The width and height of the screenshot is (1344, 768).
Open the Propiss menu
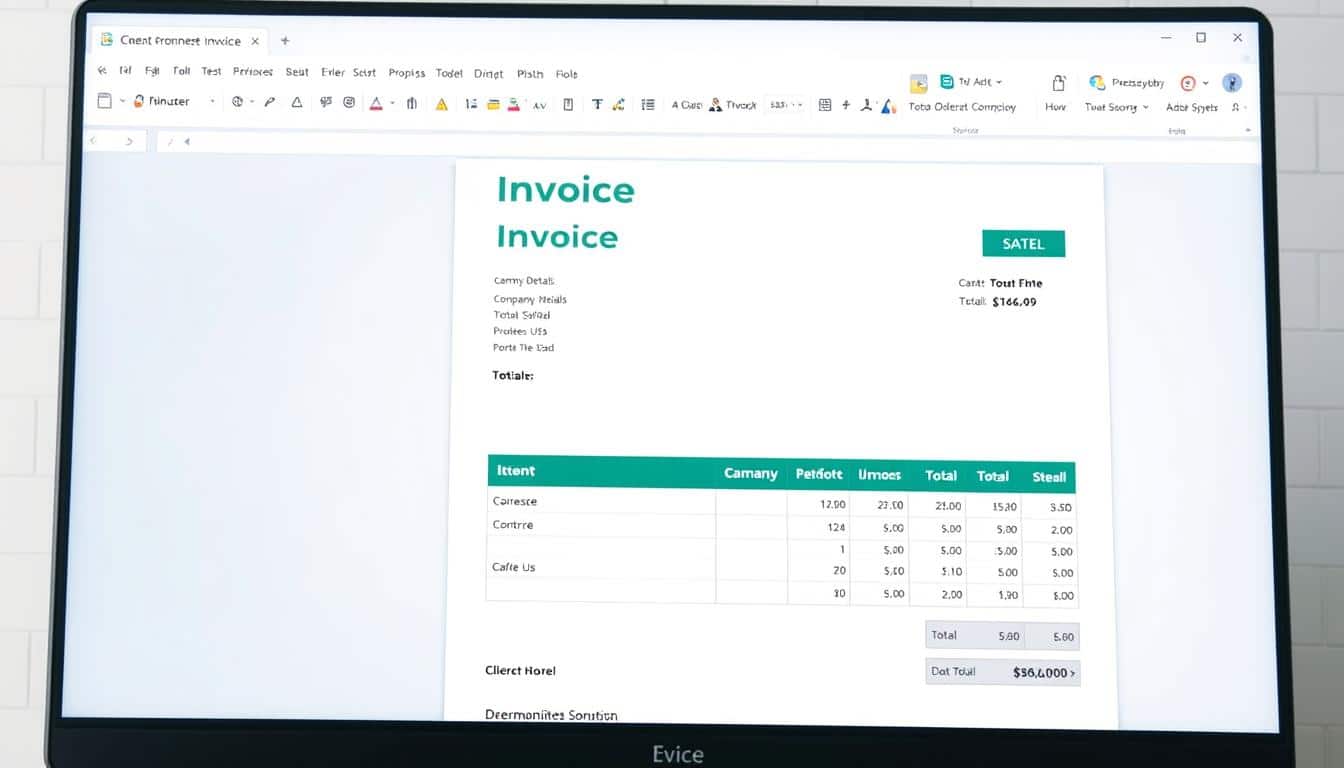[x=406, y=73]
